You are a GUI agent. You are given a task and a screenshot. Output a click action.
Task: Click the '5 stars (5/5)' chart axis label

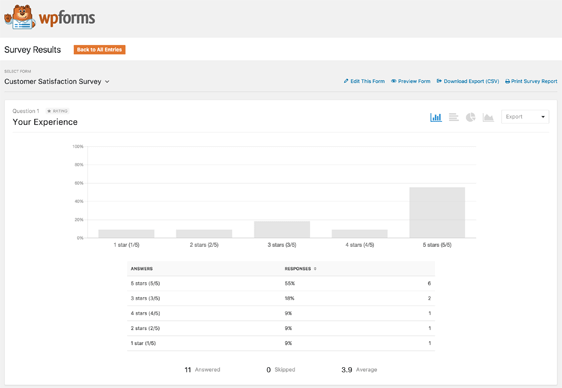tap(437, 245)
